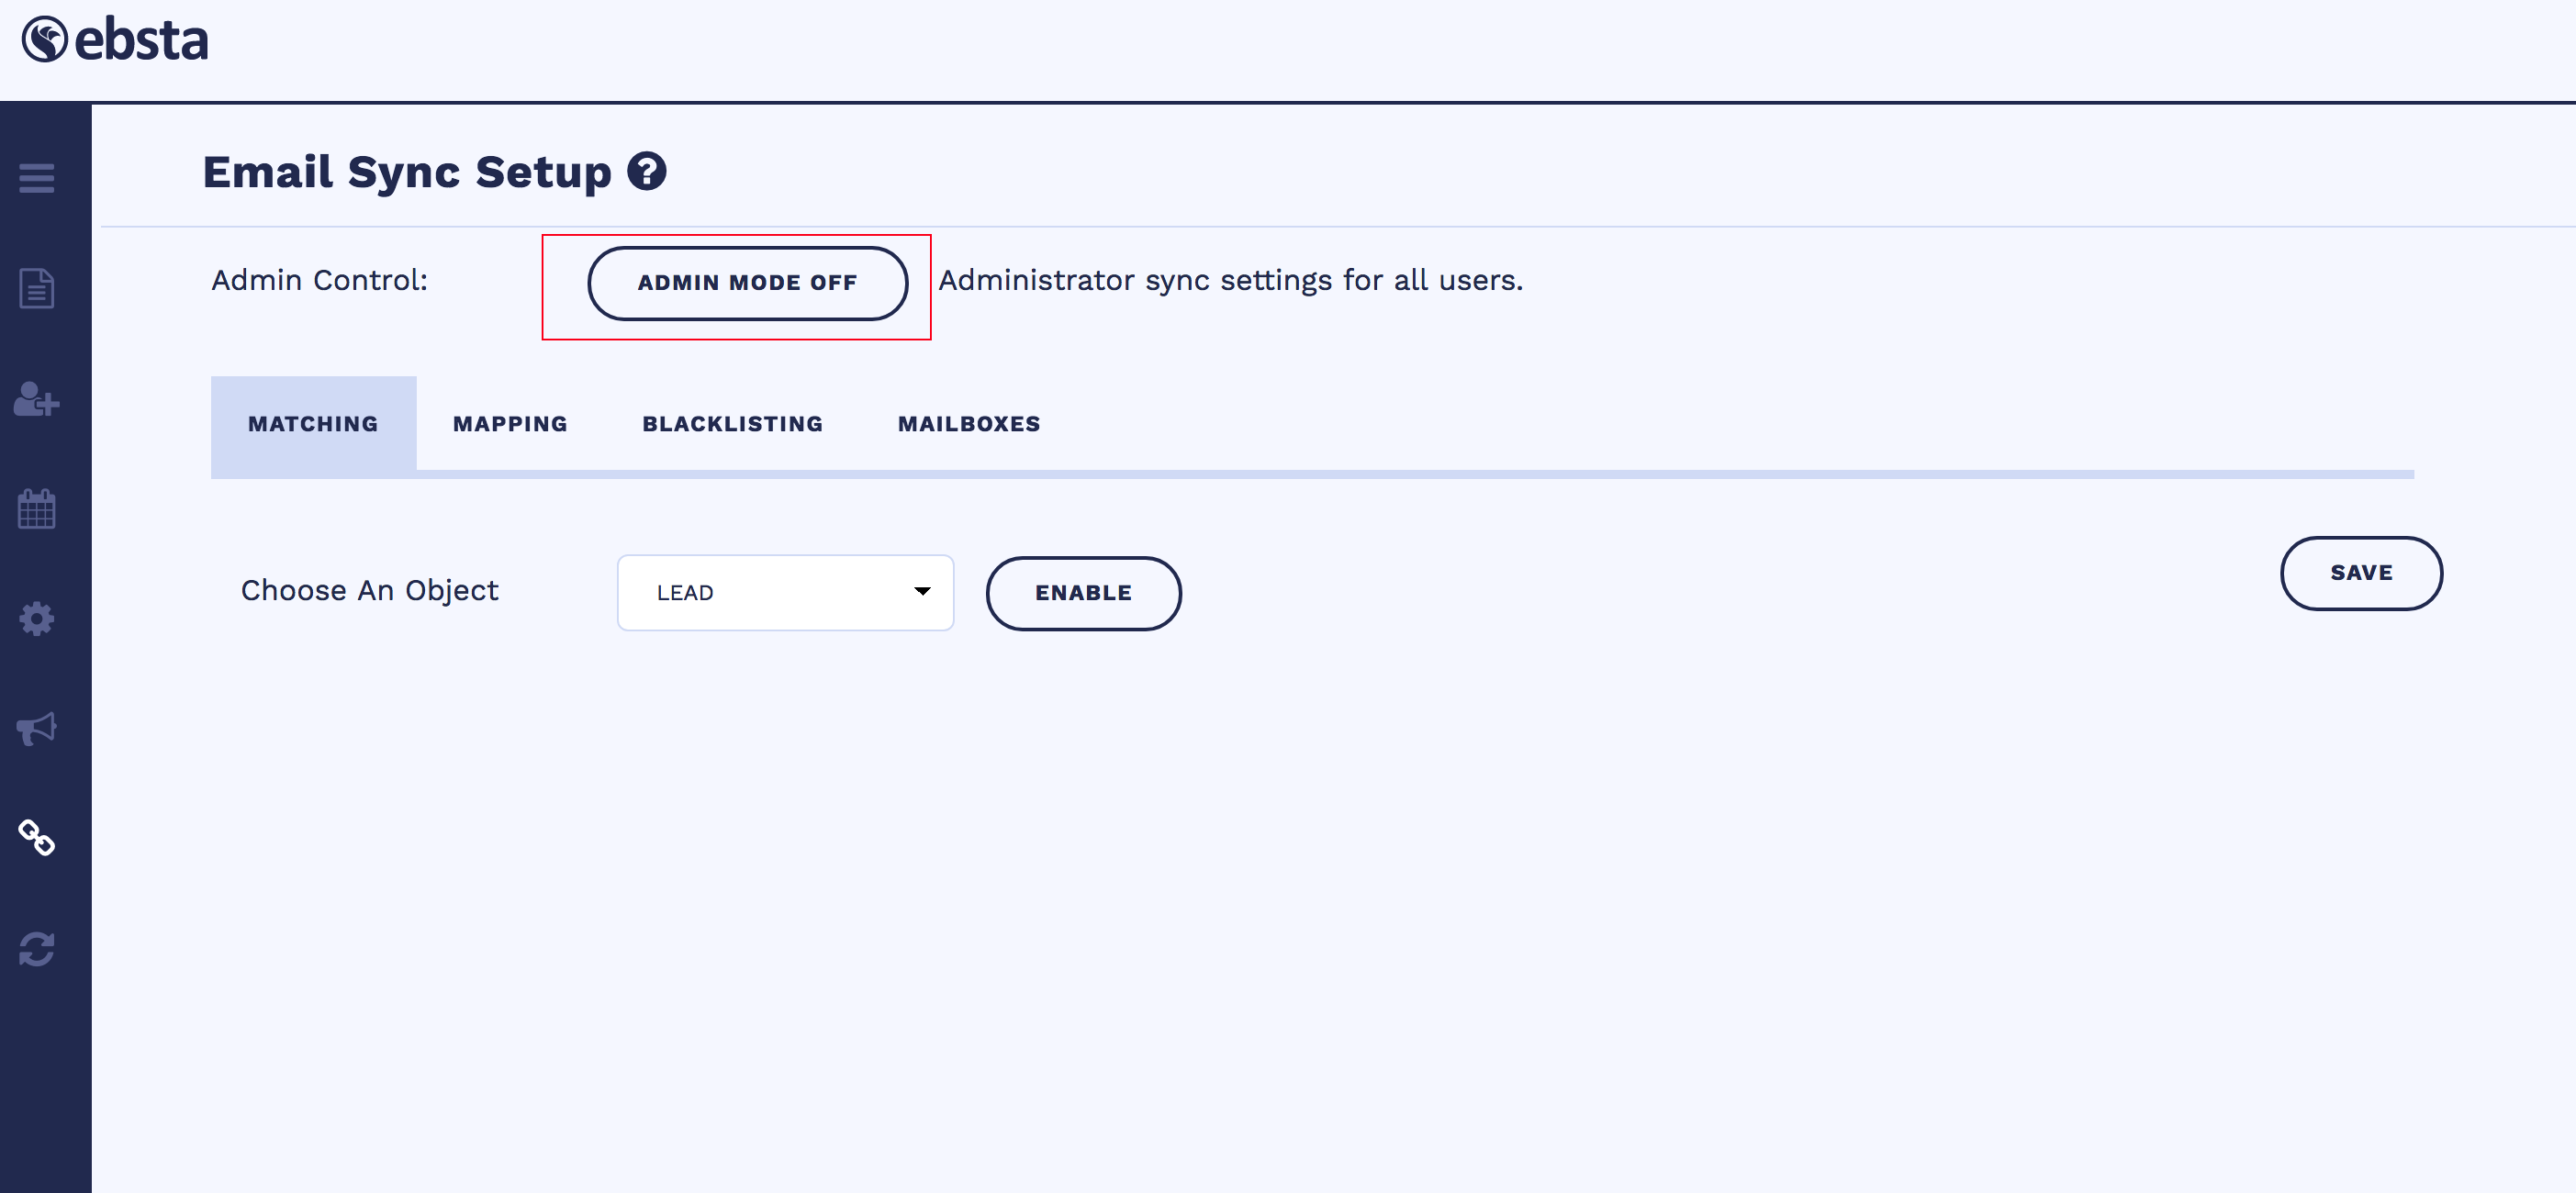Click the sync refresh sidebar icon

point(37,949)
